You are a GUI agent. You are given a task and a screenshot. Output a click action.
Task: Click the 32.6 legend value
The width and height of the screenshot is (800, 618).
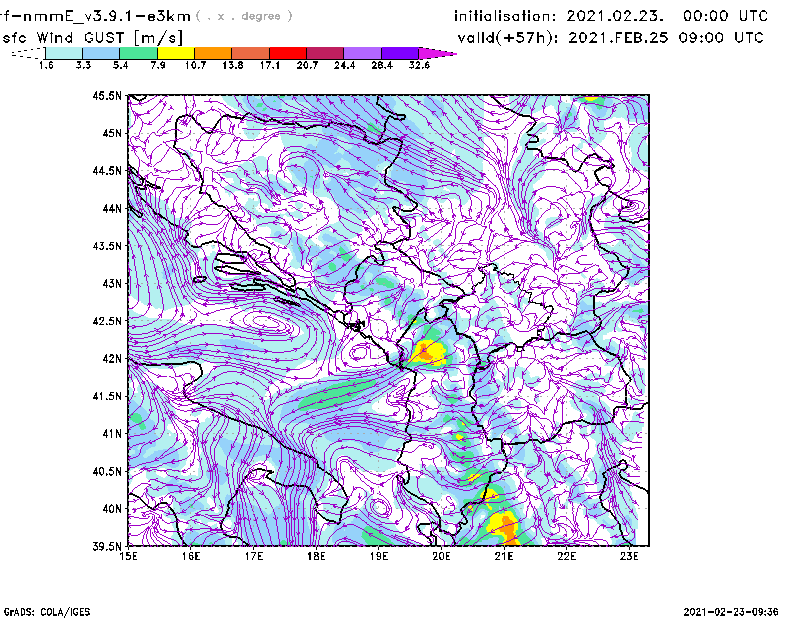[x=419, y=65]
